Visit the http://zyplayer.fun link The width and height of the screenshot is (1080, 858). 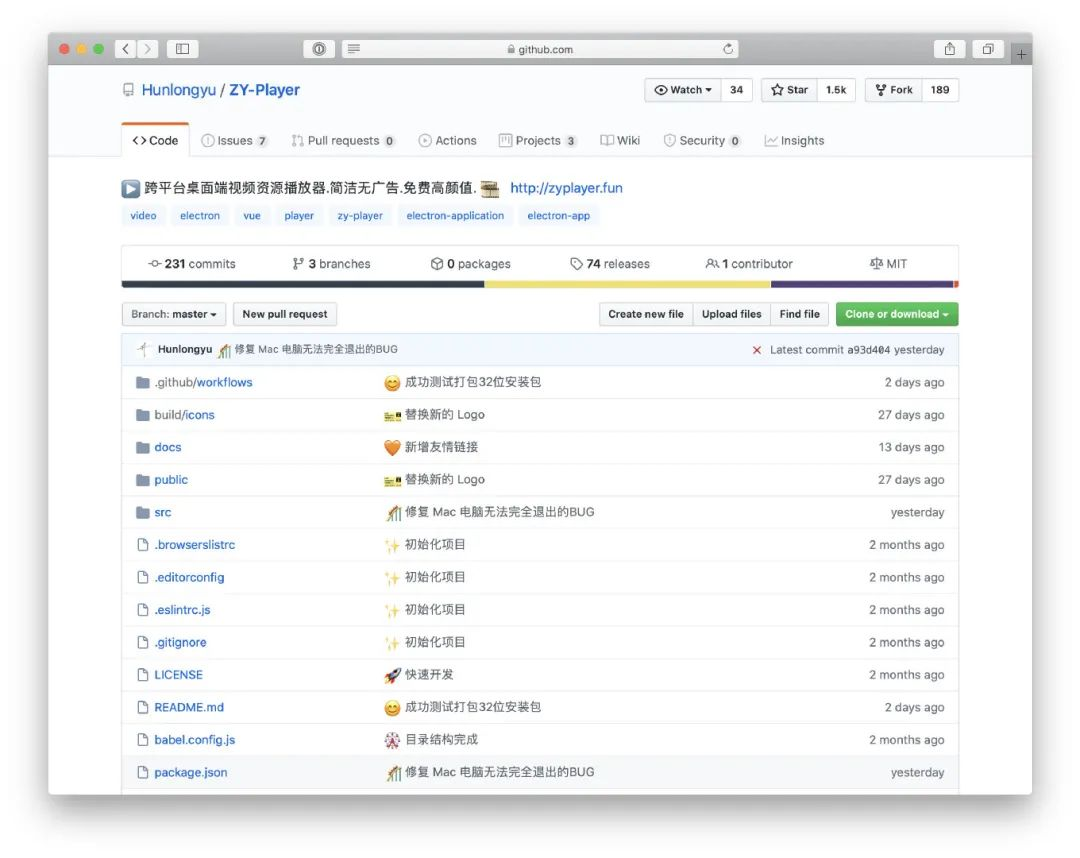pos(566,188)
